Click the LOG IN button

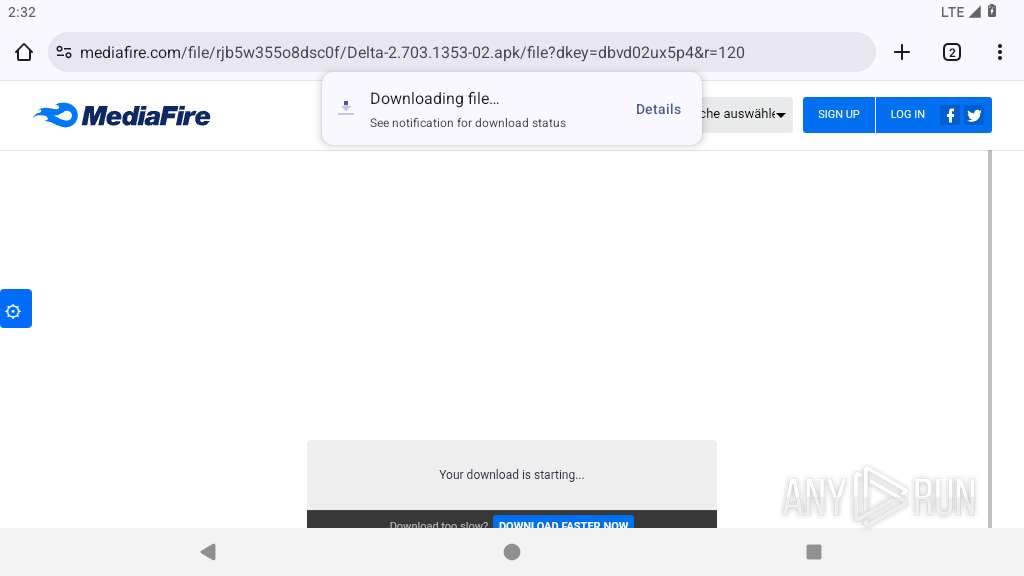point(908,115)
